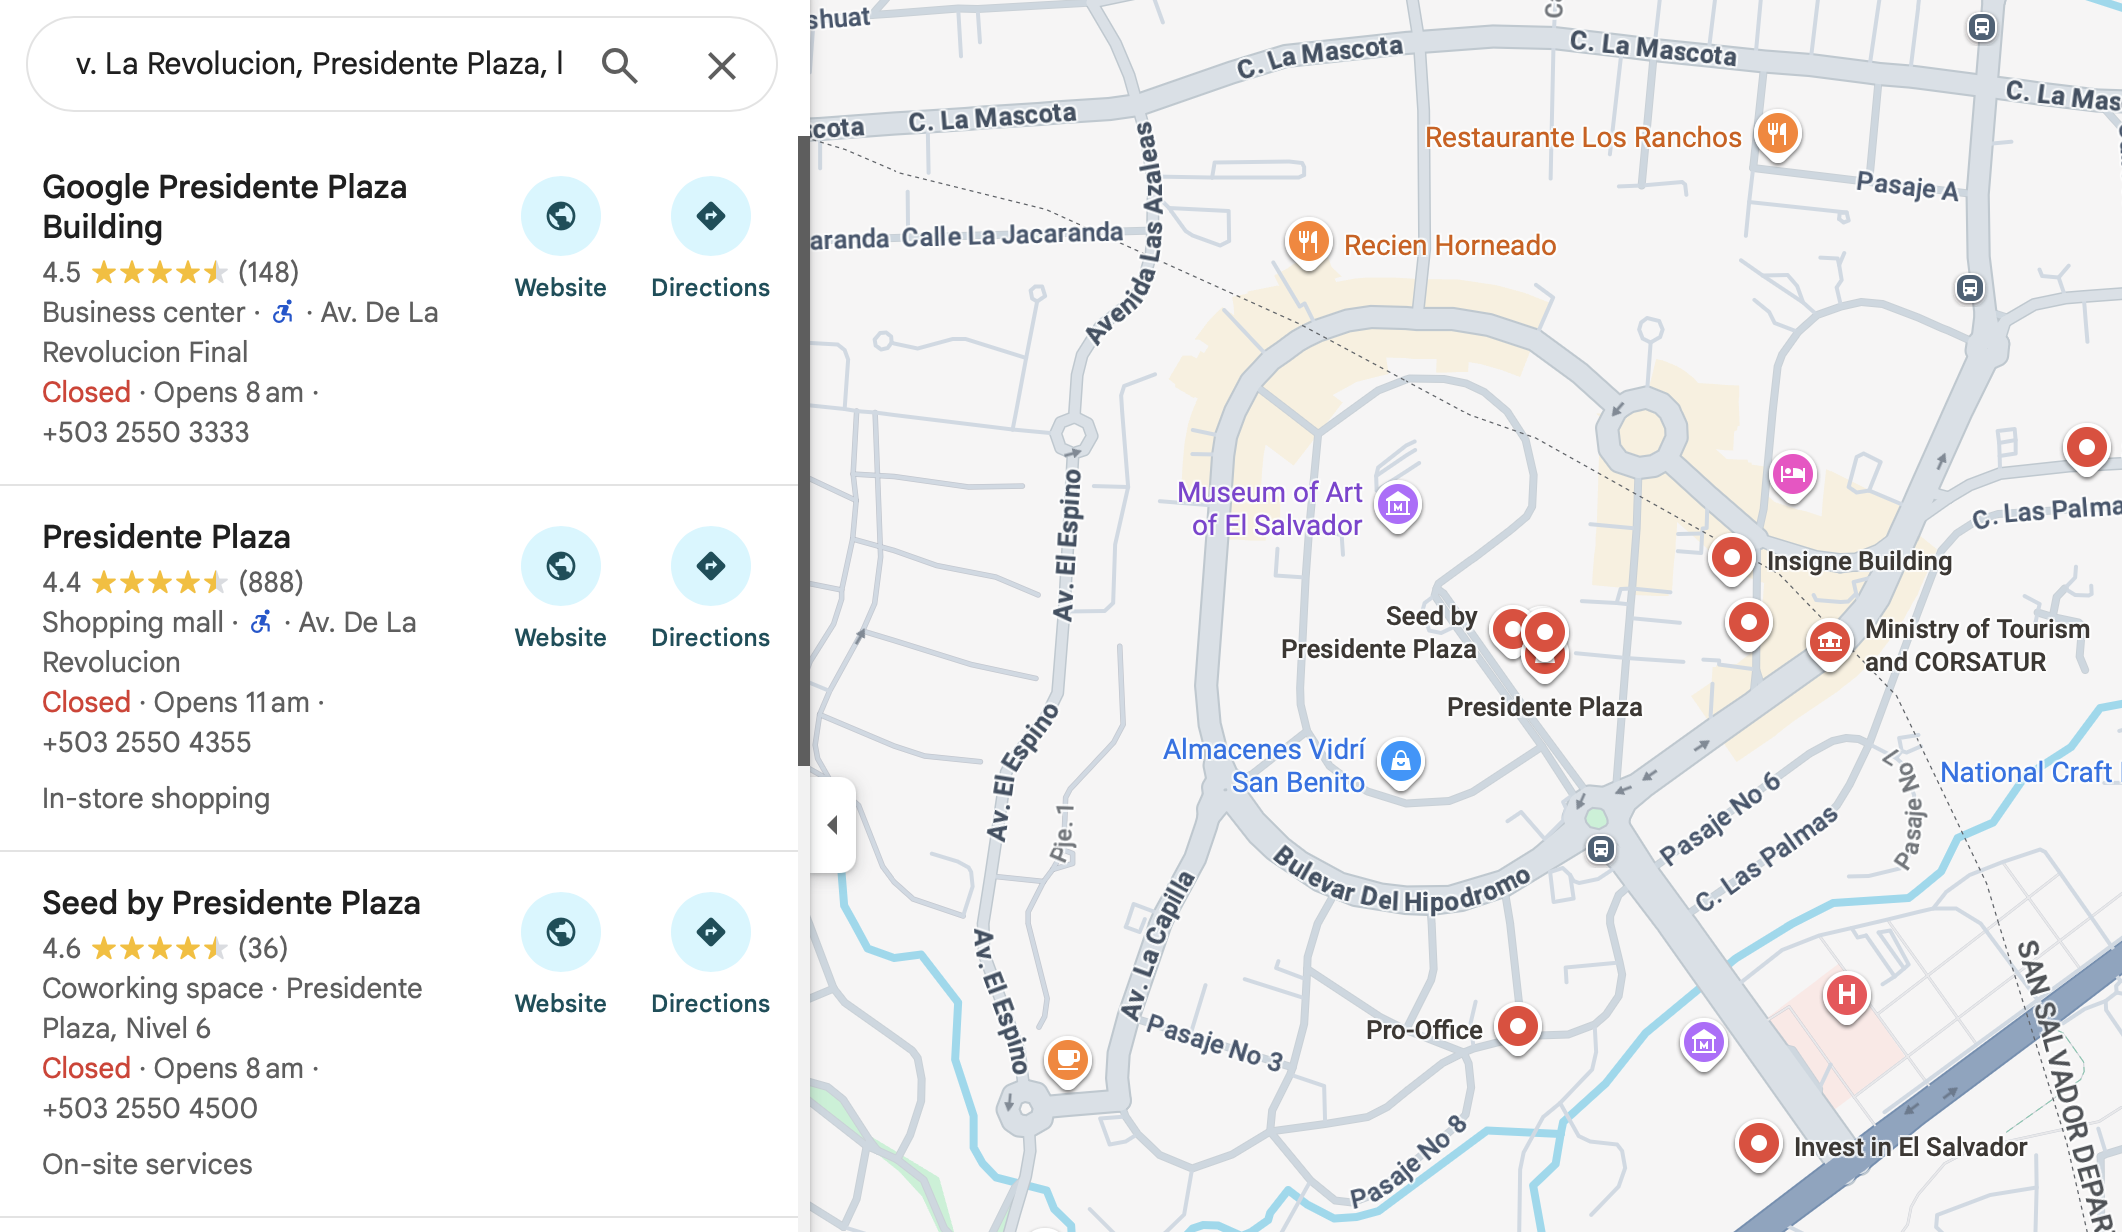This screenshot has height=1232, width=2122.
Task: Click phone number +503 2550 4500
Action: pos(150,1108)
